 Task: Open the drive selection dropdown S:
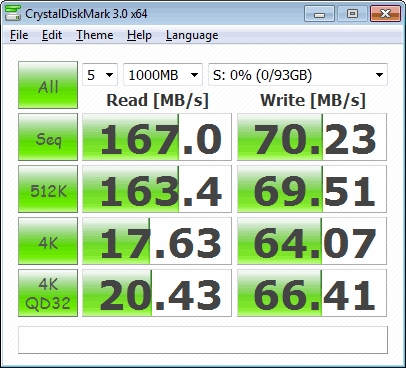click(298, 75)
